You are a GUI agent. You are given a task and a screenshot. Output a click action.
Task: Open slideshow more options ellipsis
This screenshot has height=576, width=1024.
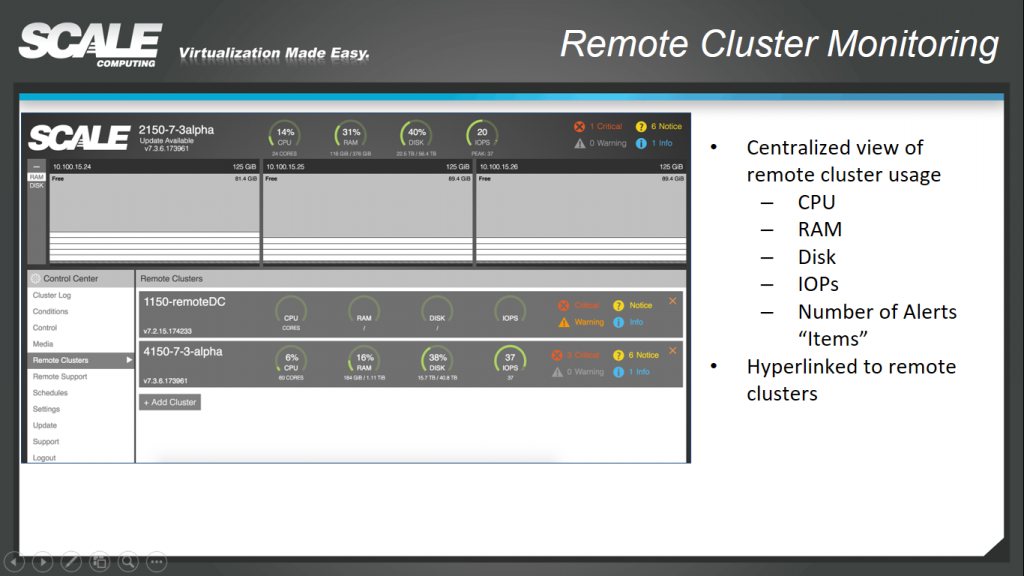[157, 562]
